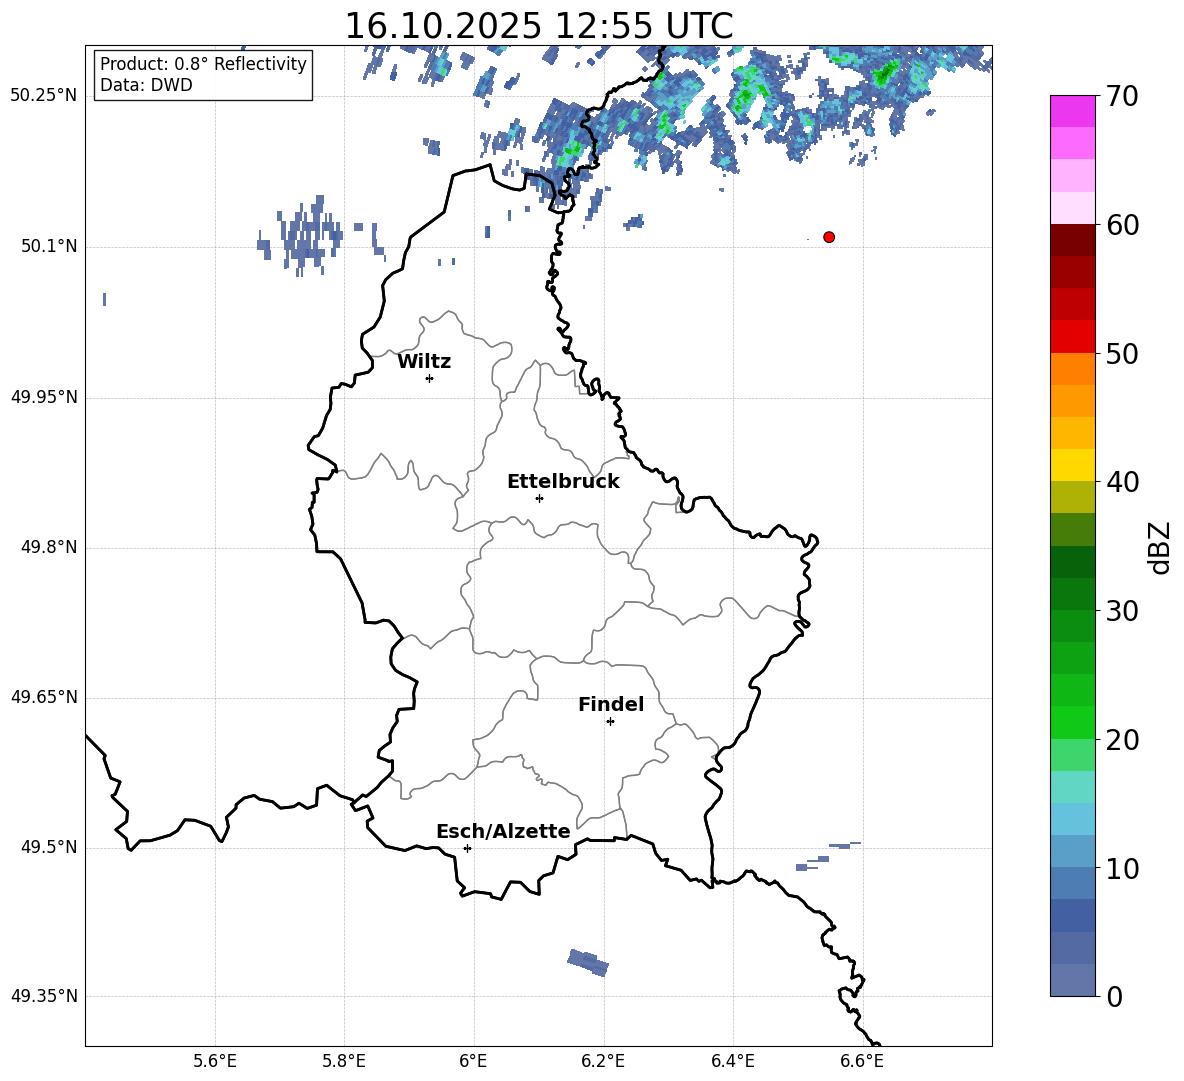Image resolution: width=1184 pixels, height=1081 pixels.
Task: Click the green high-reflectivity cell in the top-right corner
Action: click(884, 73)
